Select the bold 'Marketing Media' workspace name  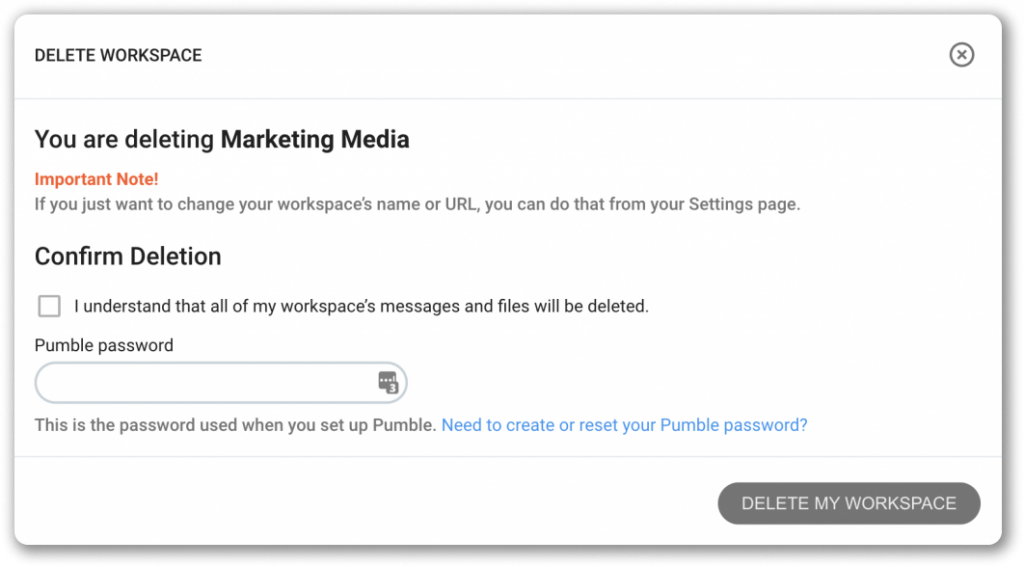(315, 139)
